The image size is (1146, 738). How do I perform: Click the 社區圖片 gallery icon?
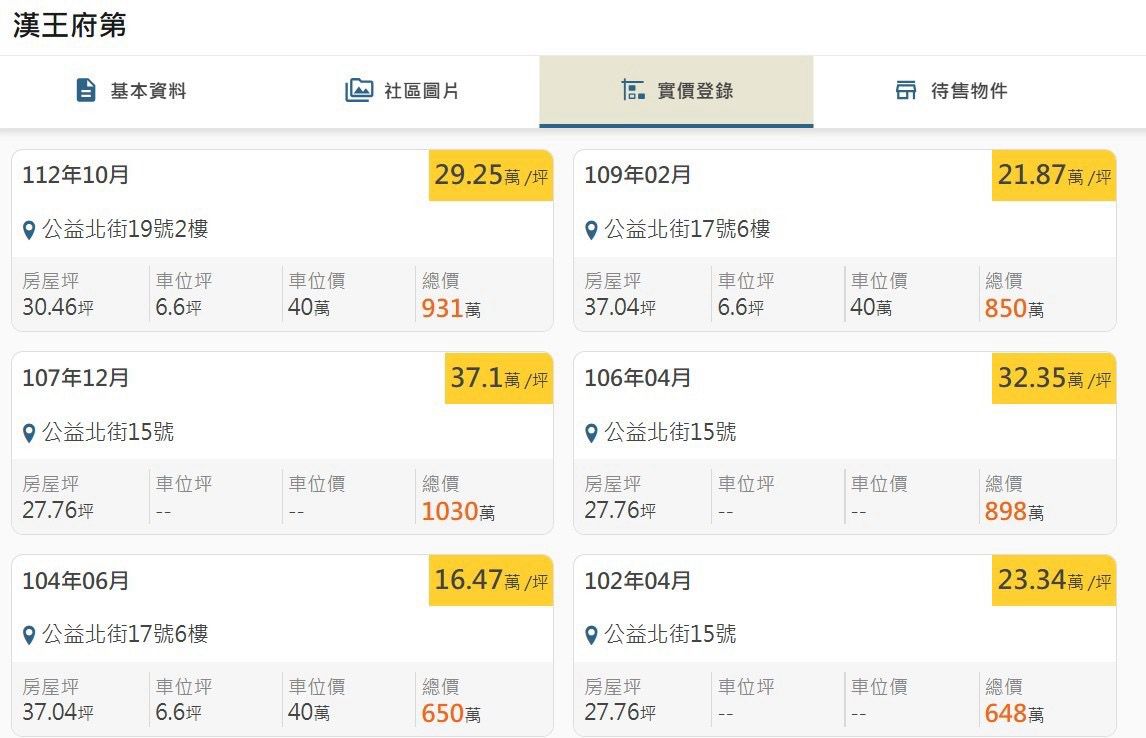(x=358, y=90)
